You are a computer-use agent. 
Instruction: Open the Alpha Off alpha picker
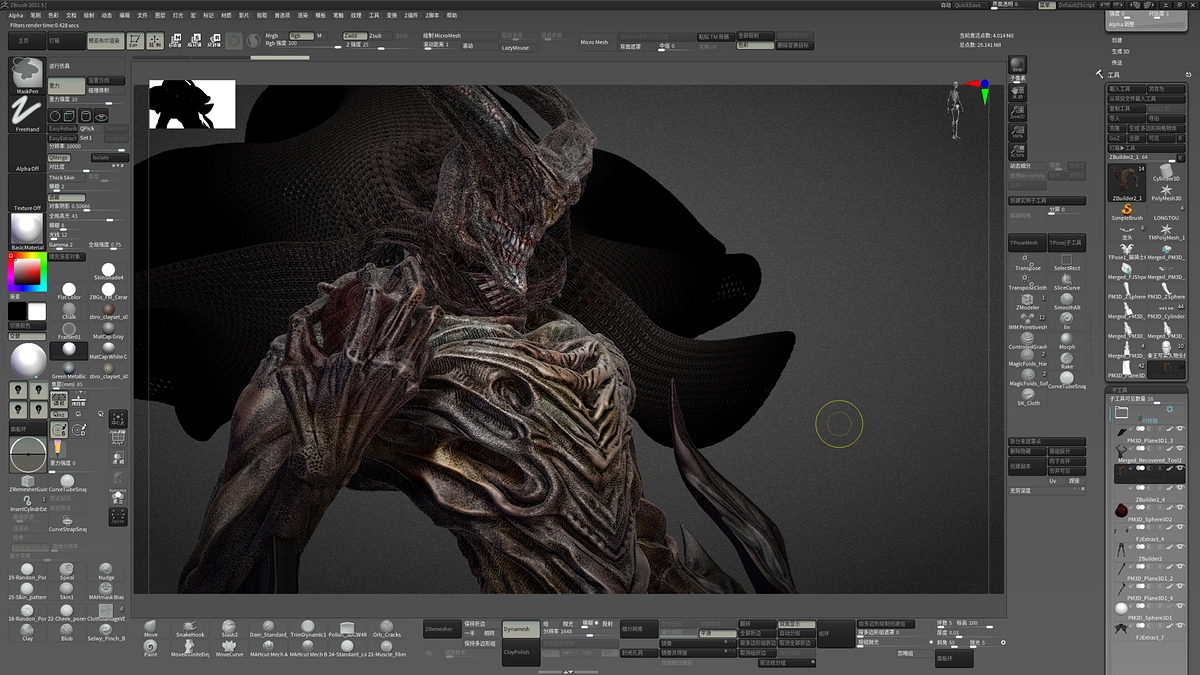(27, 153)
